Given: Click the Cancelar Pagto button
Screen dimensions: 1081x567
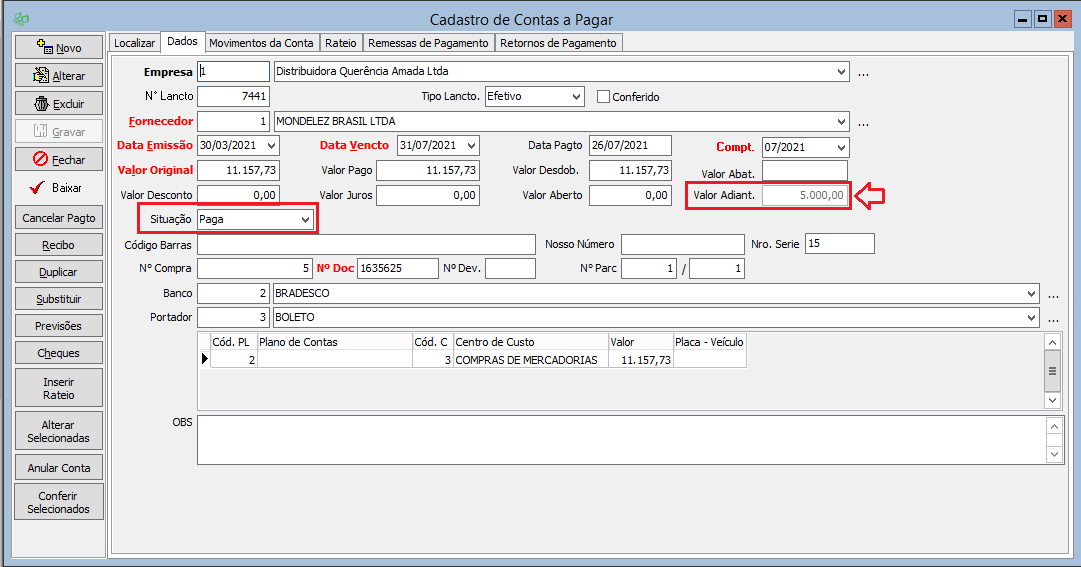Looking at the screenshot, I should click(58, 218).
